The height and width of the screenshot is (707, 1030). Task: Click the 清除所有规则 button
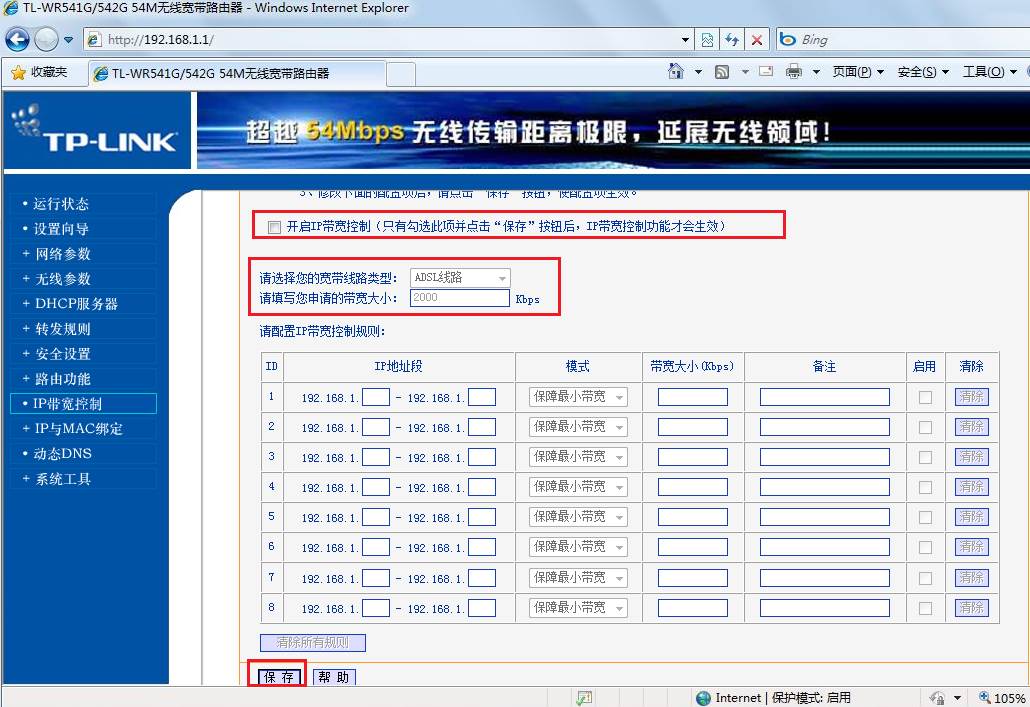point(313,643)
